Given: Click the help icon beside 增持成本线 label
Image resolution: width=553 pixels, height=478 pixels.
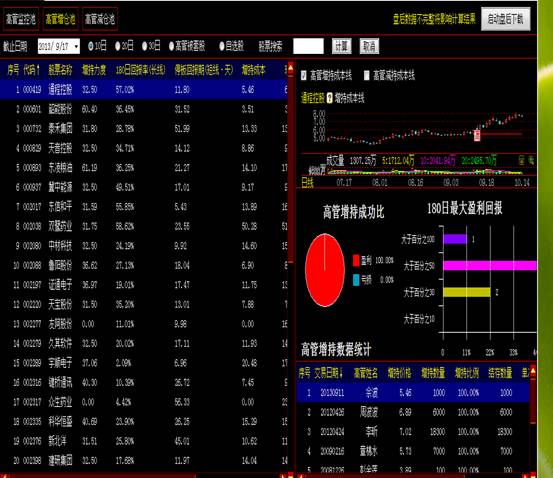Looking at the screenshot, I should tap(329, 98).
